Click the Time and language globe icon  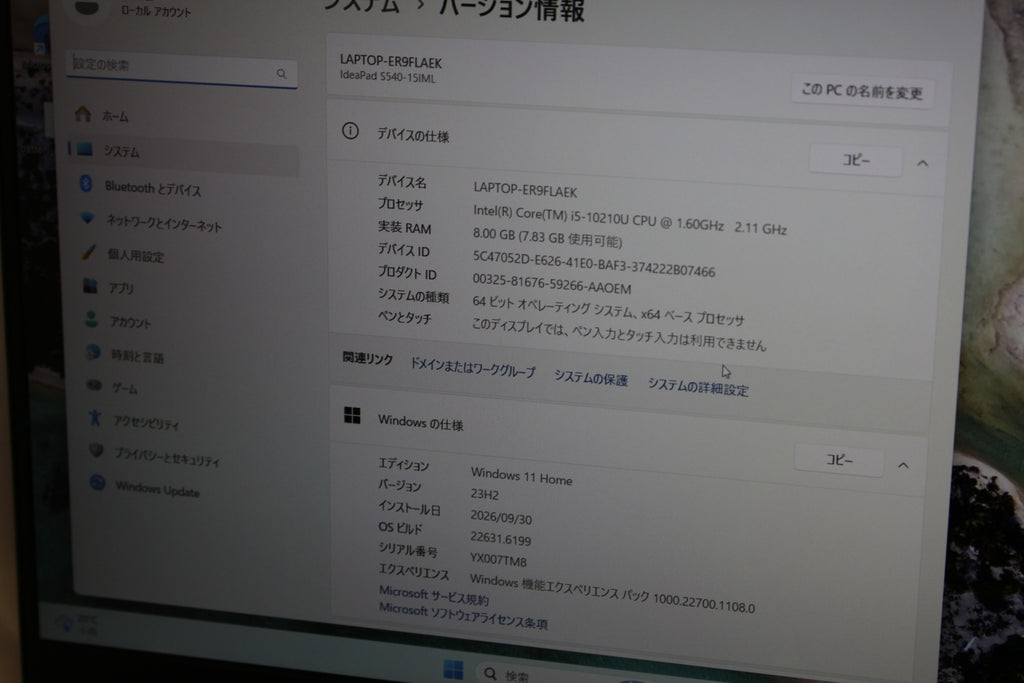pos(93,353)
